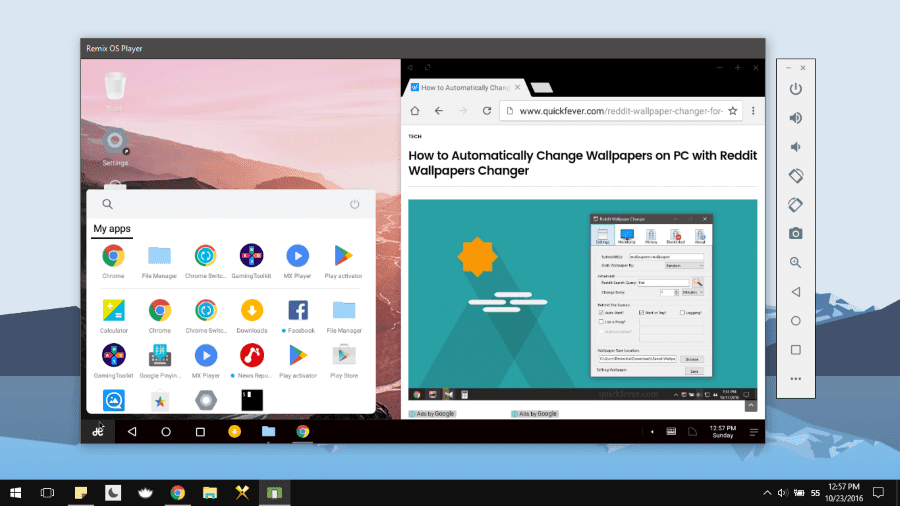Tap Recents square on Remix taskbar
This screenshot has height=506, width=900.
coord(200,431)
